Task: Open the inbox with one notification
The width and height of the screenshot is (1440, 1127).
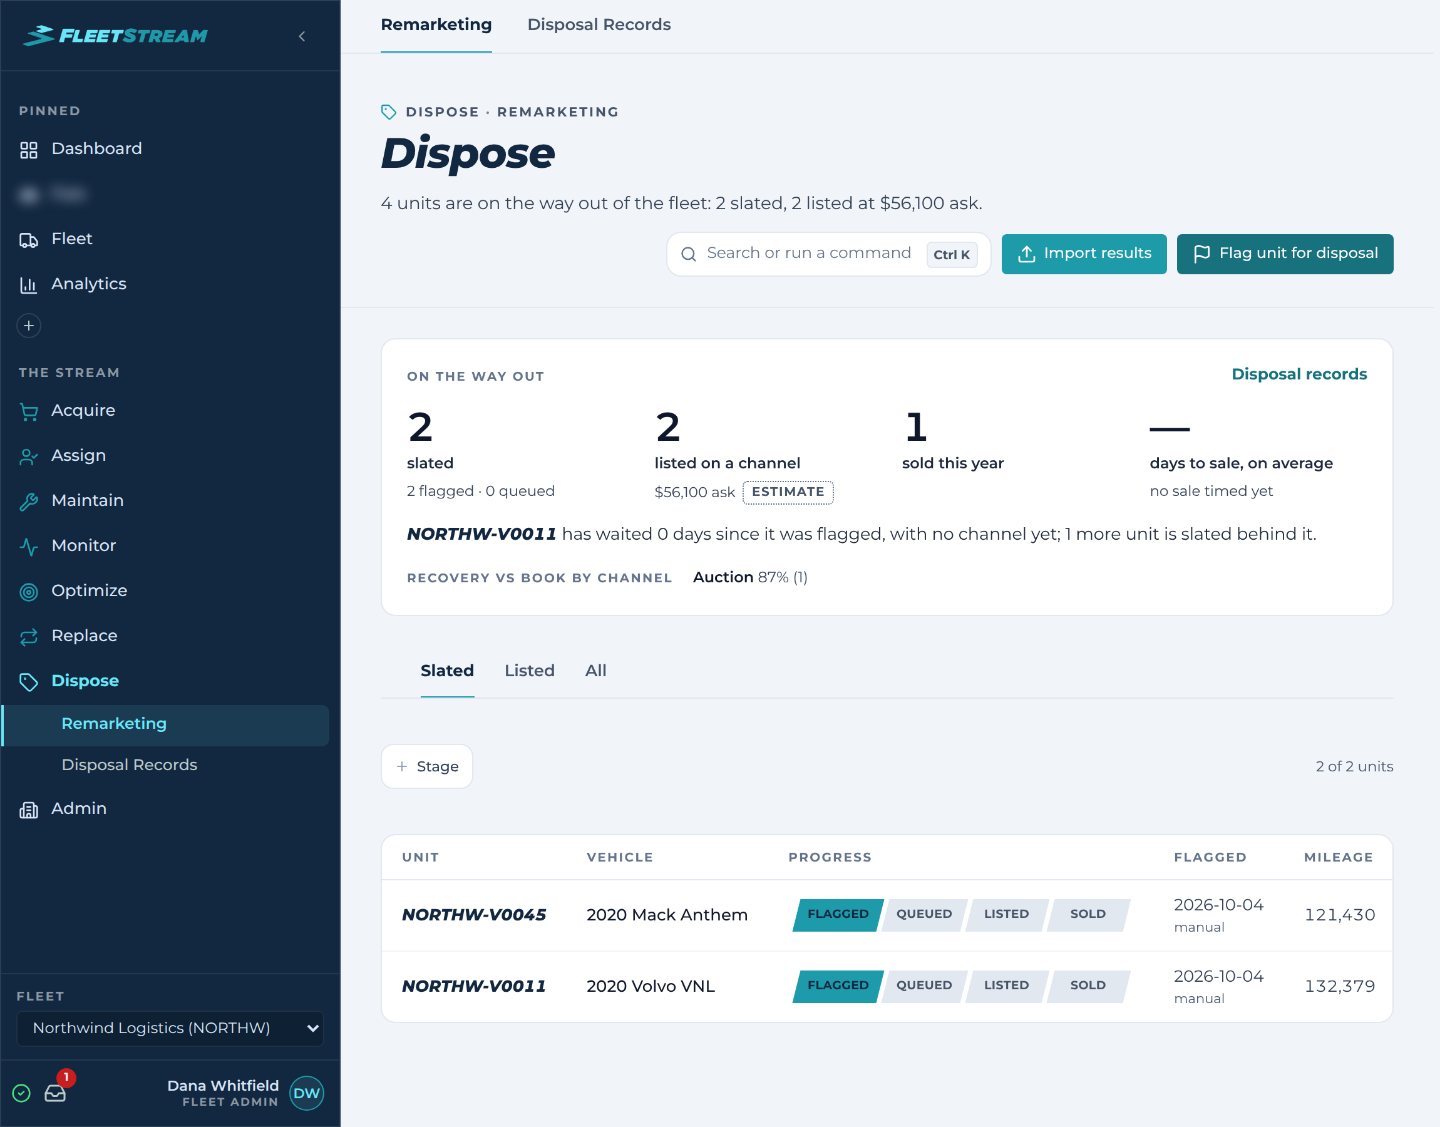Action: coord(56,1092)
